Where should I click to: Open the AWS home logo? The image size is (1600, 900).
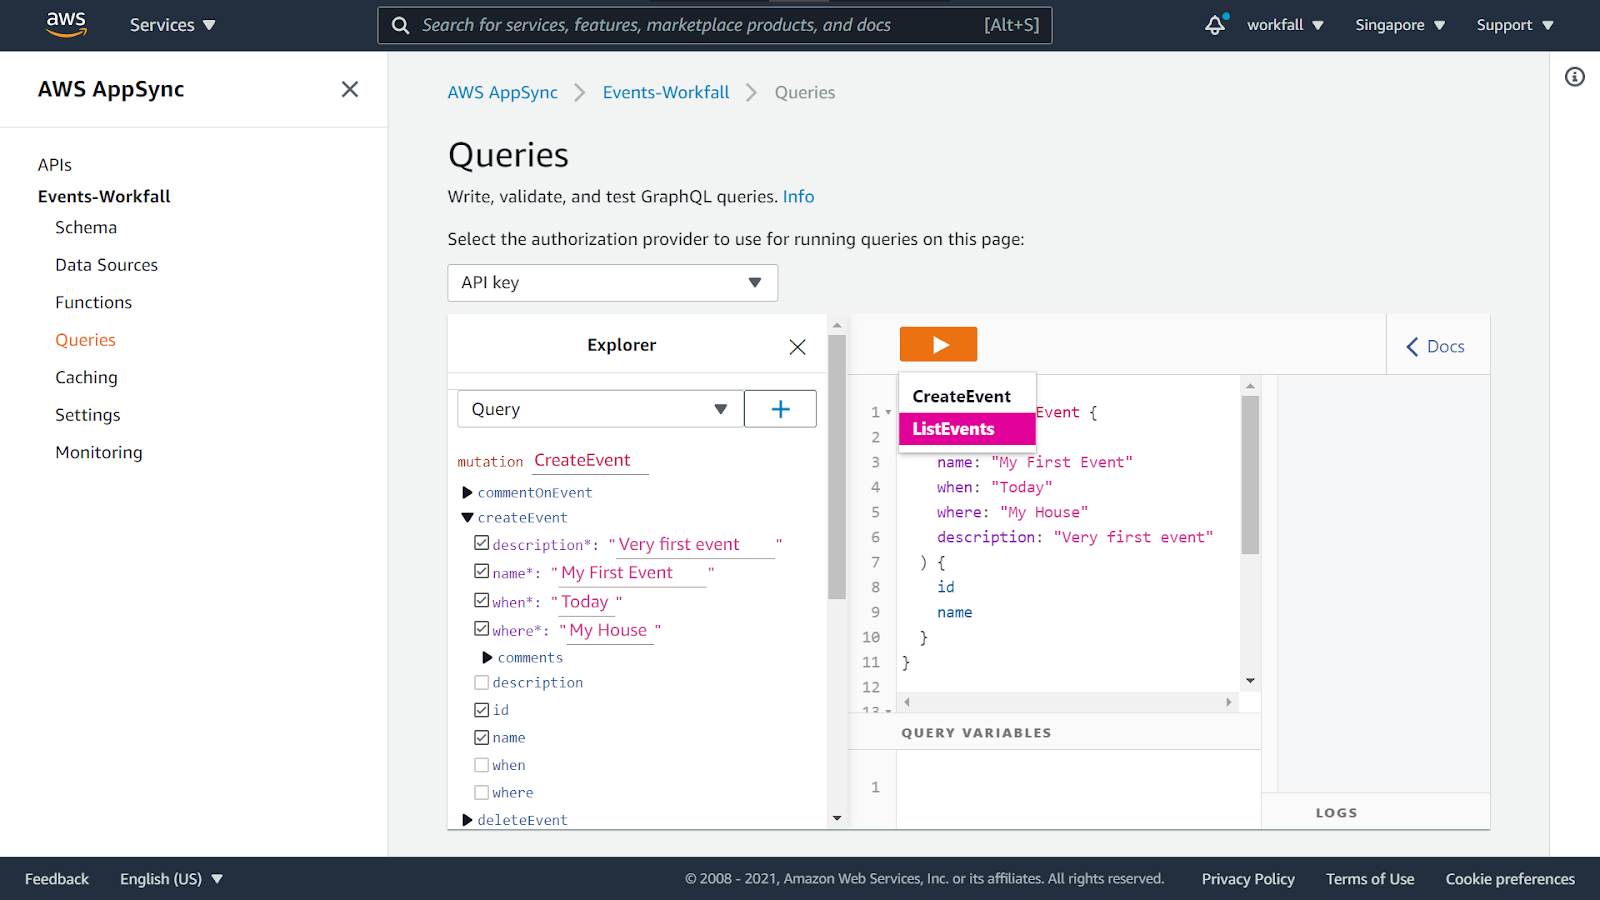66,24
